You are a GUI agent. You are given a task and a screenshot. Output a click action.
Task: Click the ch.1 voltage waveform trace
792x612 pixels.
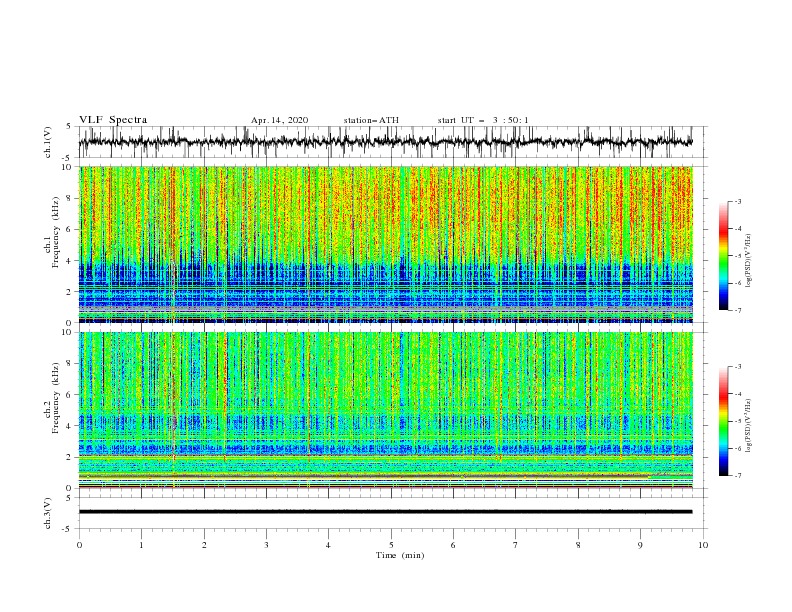[x=385, y=142]
